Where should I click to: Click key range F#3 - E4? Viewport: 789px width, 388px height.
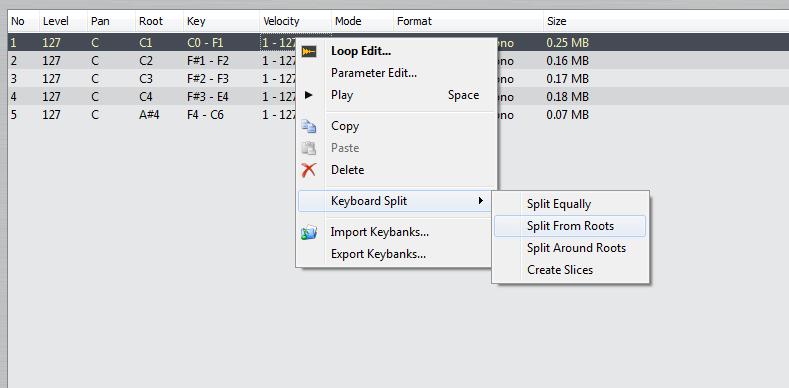coord(208,97)
